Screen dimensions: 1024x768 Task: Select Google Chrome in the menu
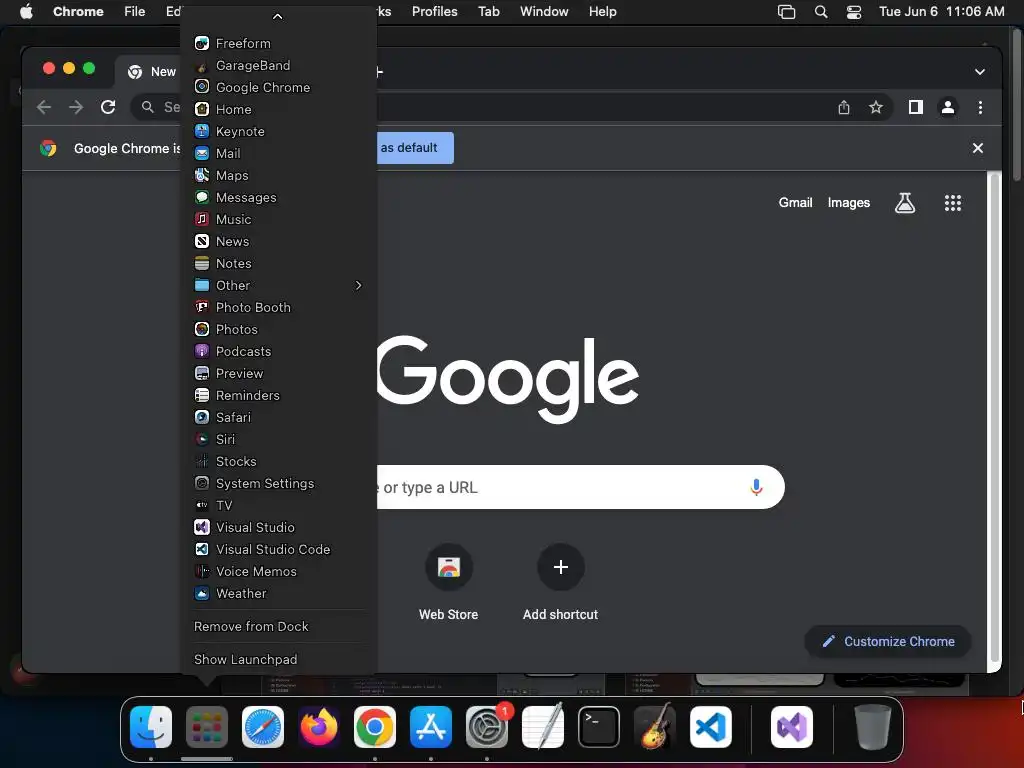coord(278,88)
